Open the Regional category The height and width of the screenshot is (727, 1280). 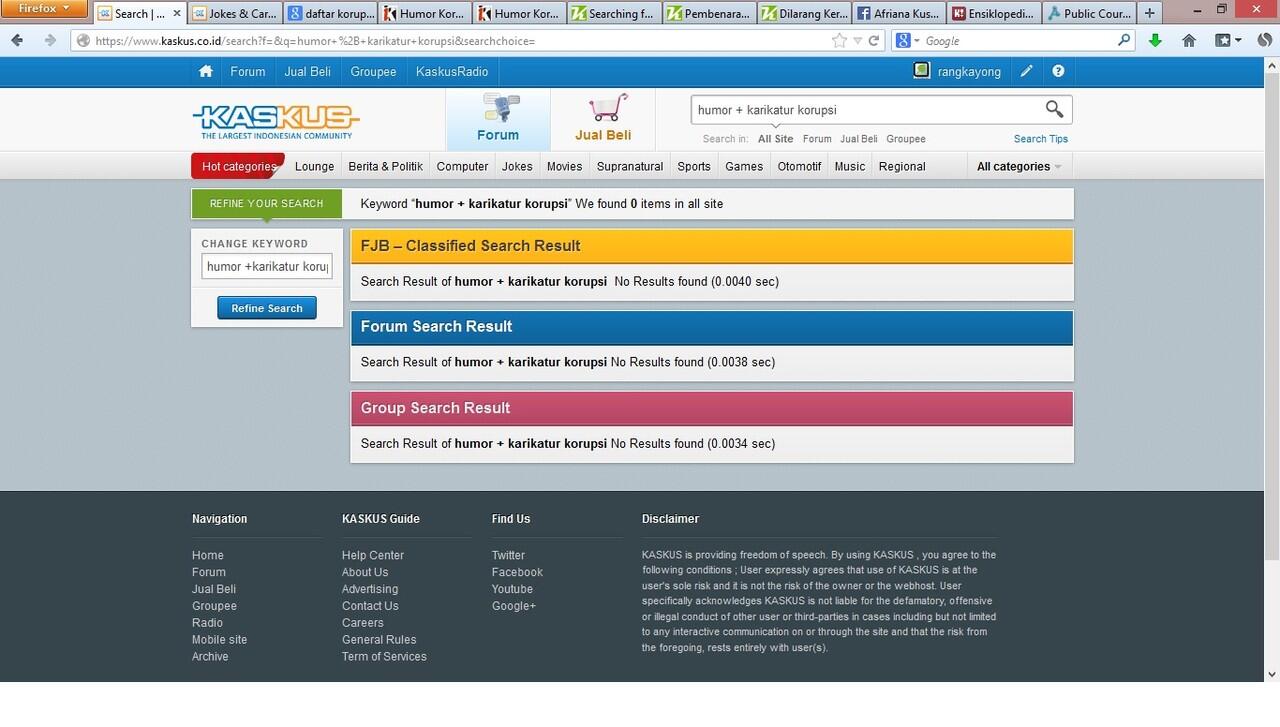pos(902,166)
